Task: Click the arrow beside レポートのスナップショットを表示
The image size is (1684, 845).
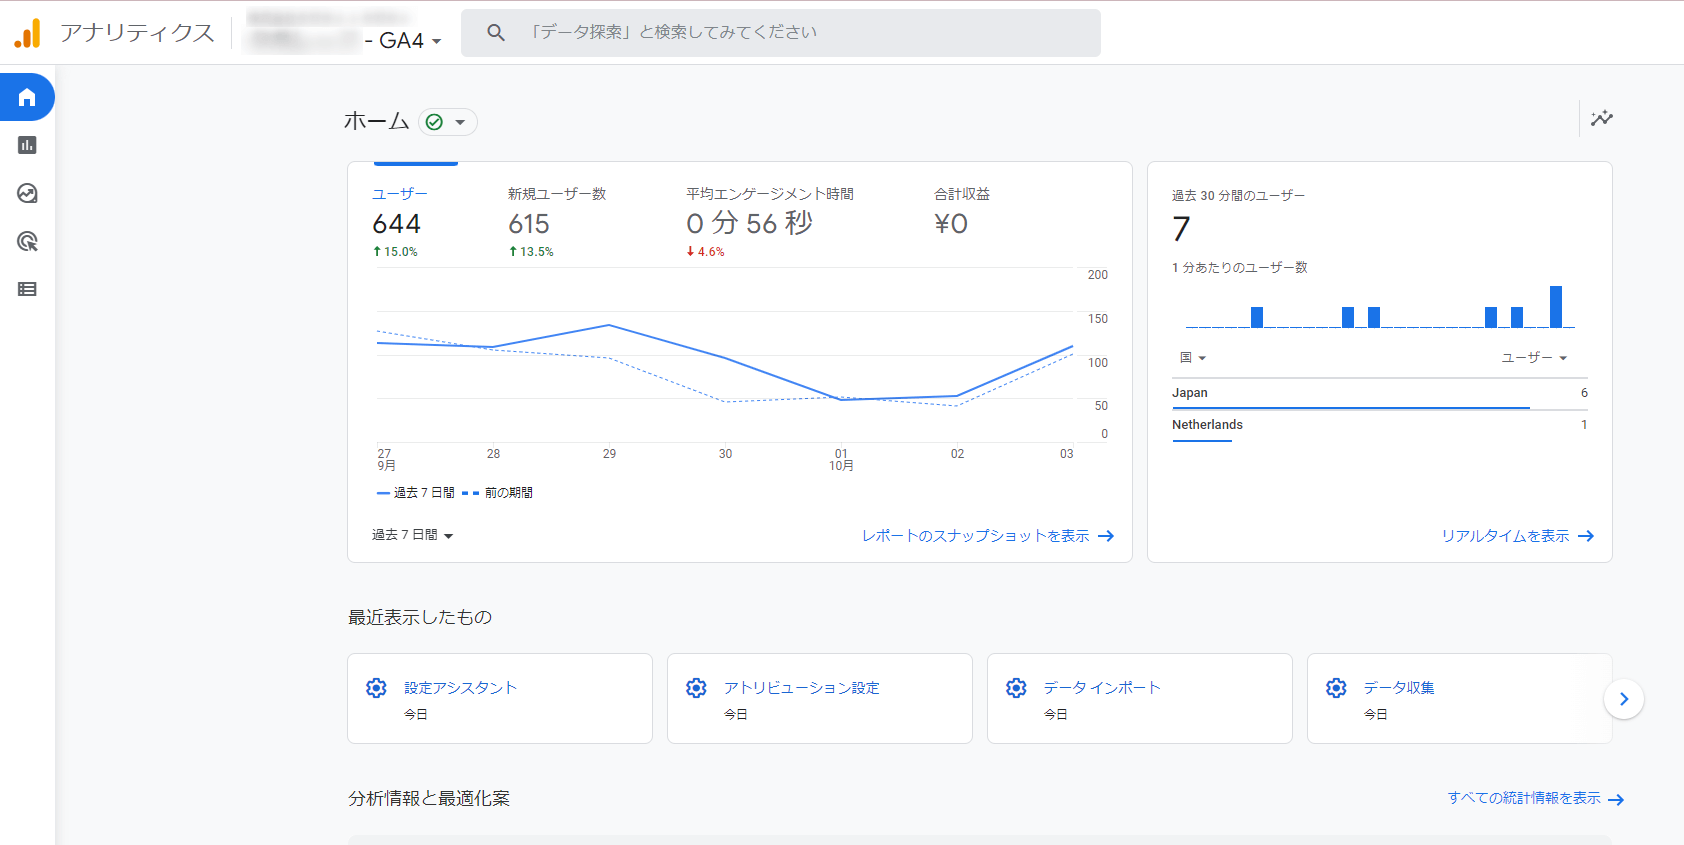Action: coord(1106,536)
